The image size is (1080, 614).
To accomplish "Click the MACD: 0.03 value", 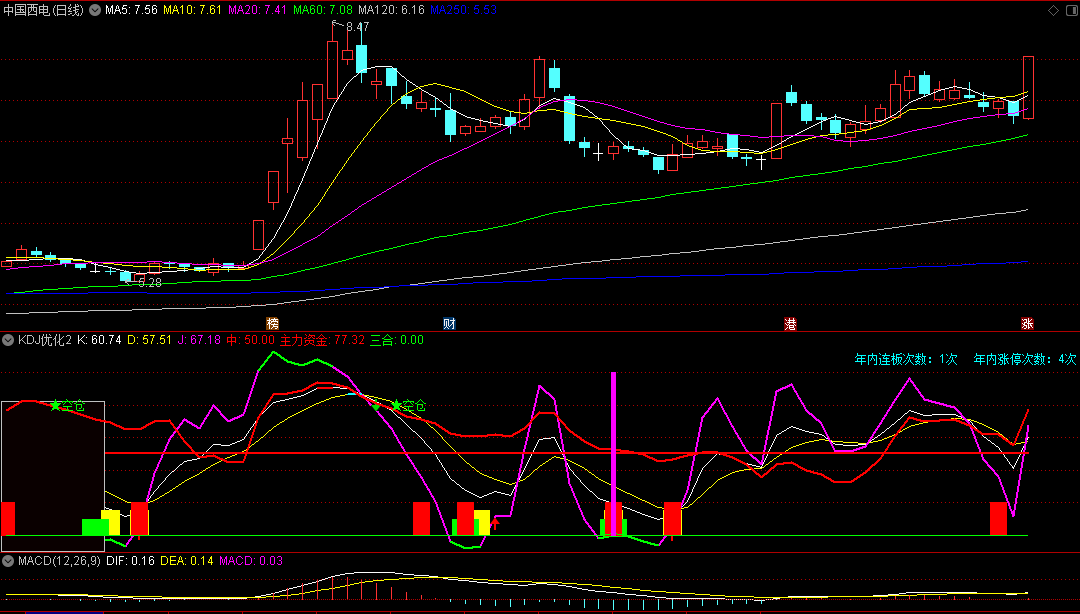I will click(x=251, y=561).
